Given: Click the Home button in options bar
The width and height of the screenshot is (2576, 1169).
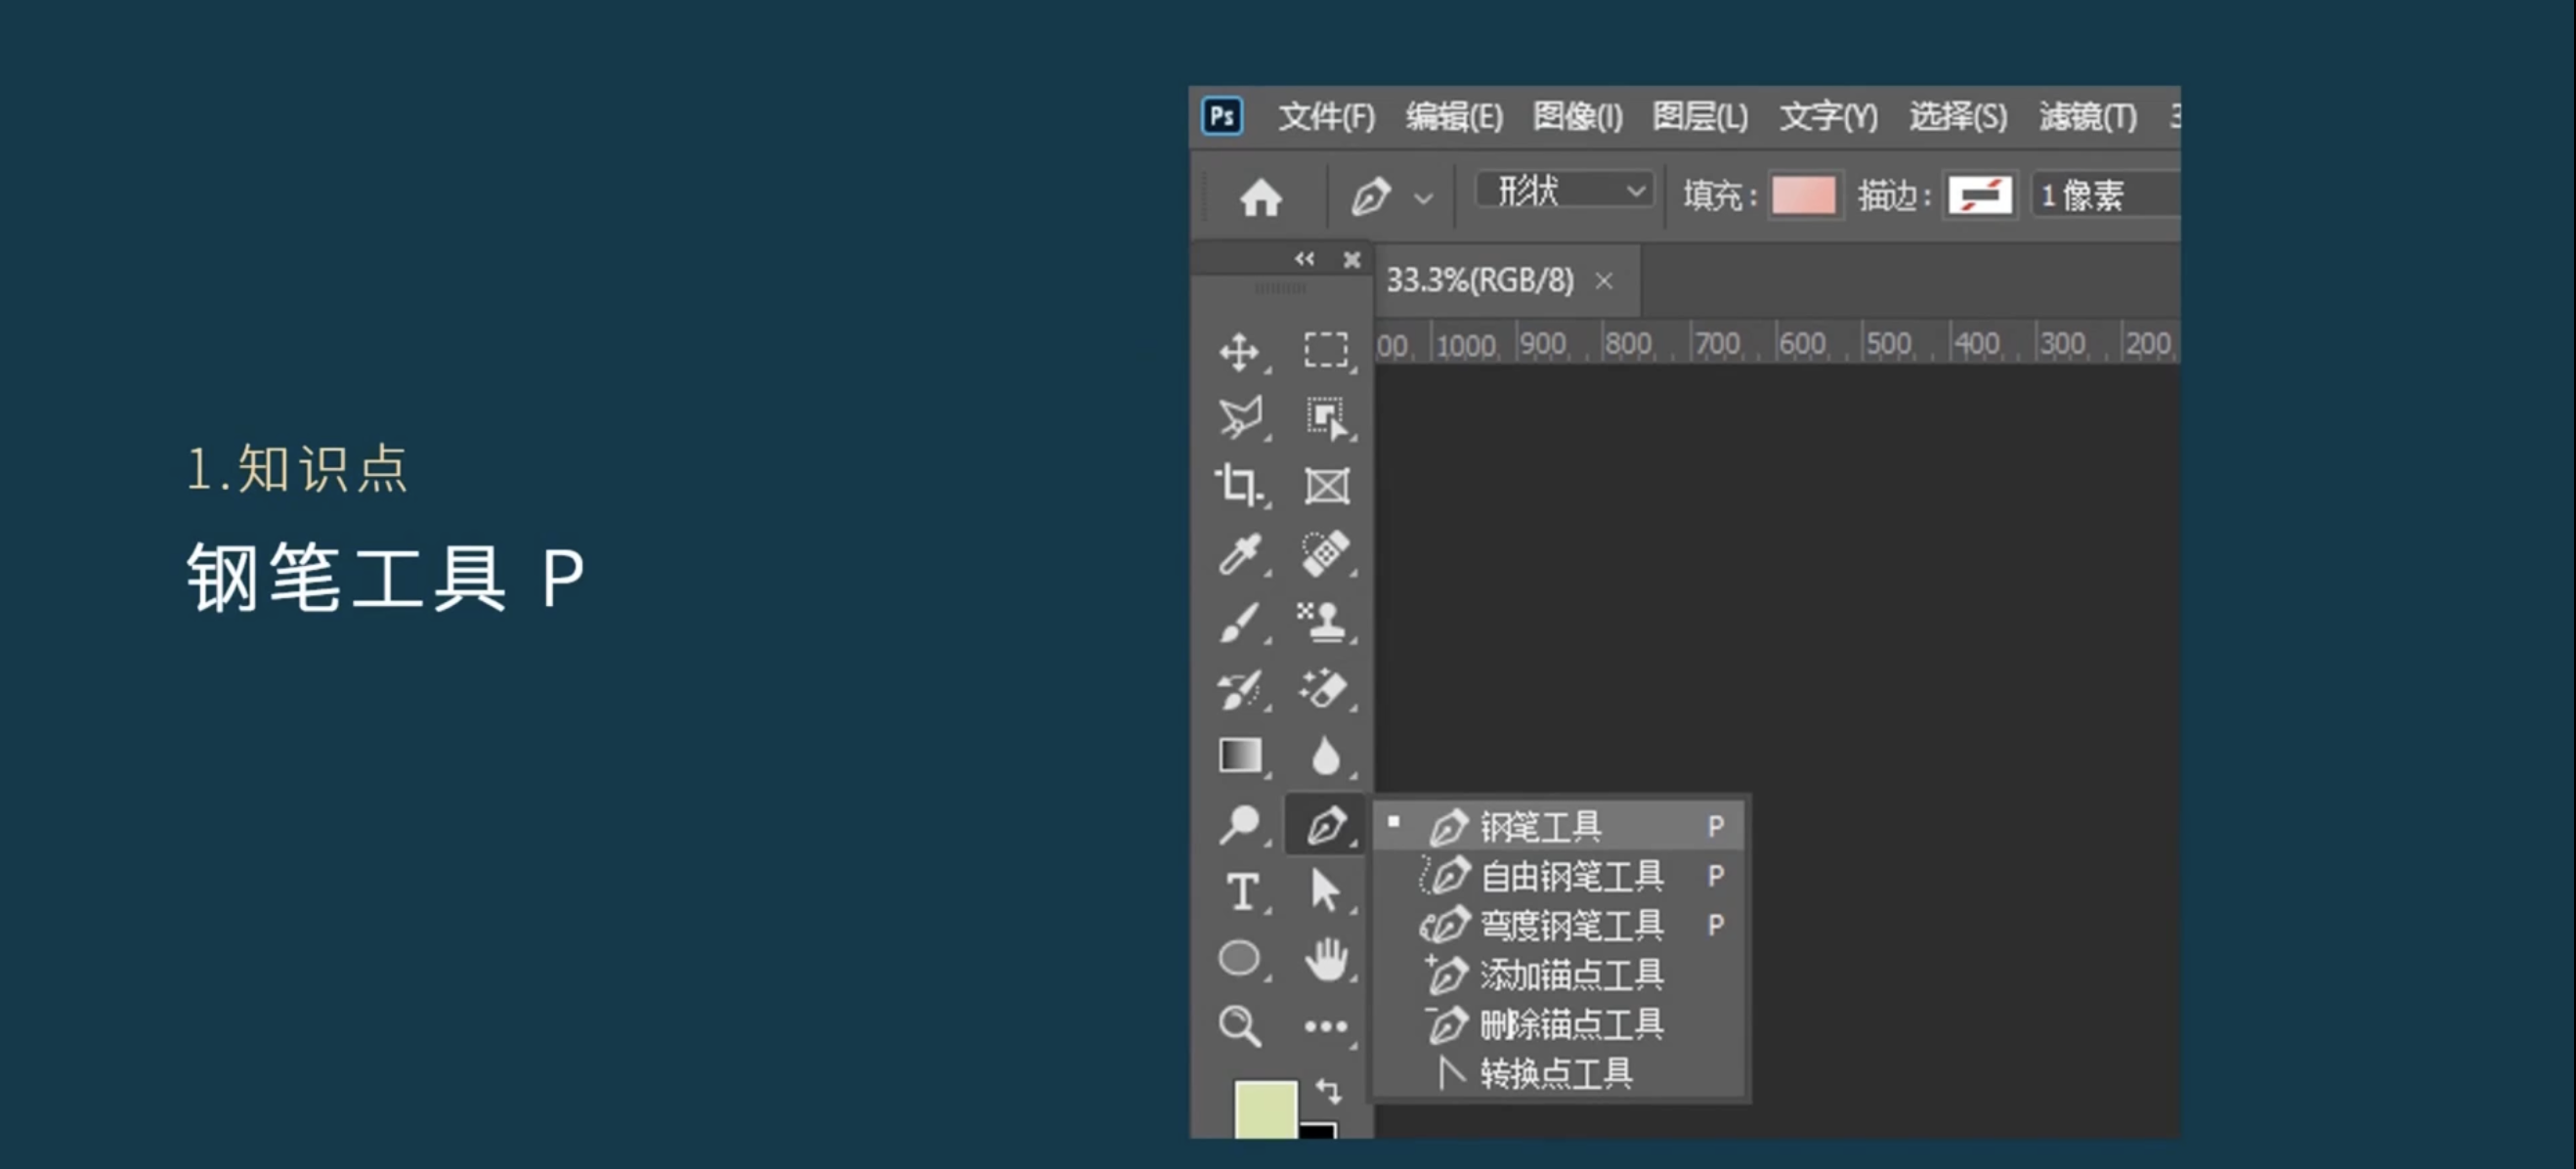Looking at the screenshot, I should tap(1260, 197).
